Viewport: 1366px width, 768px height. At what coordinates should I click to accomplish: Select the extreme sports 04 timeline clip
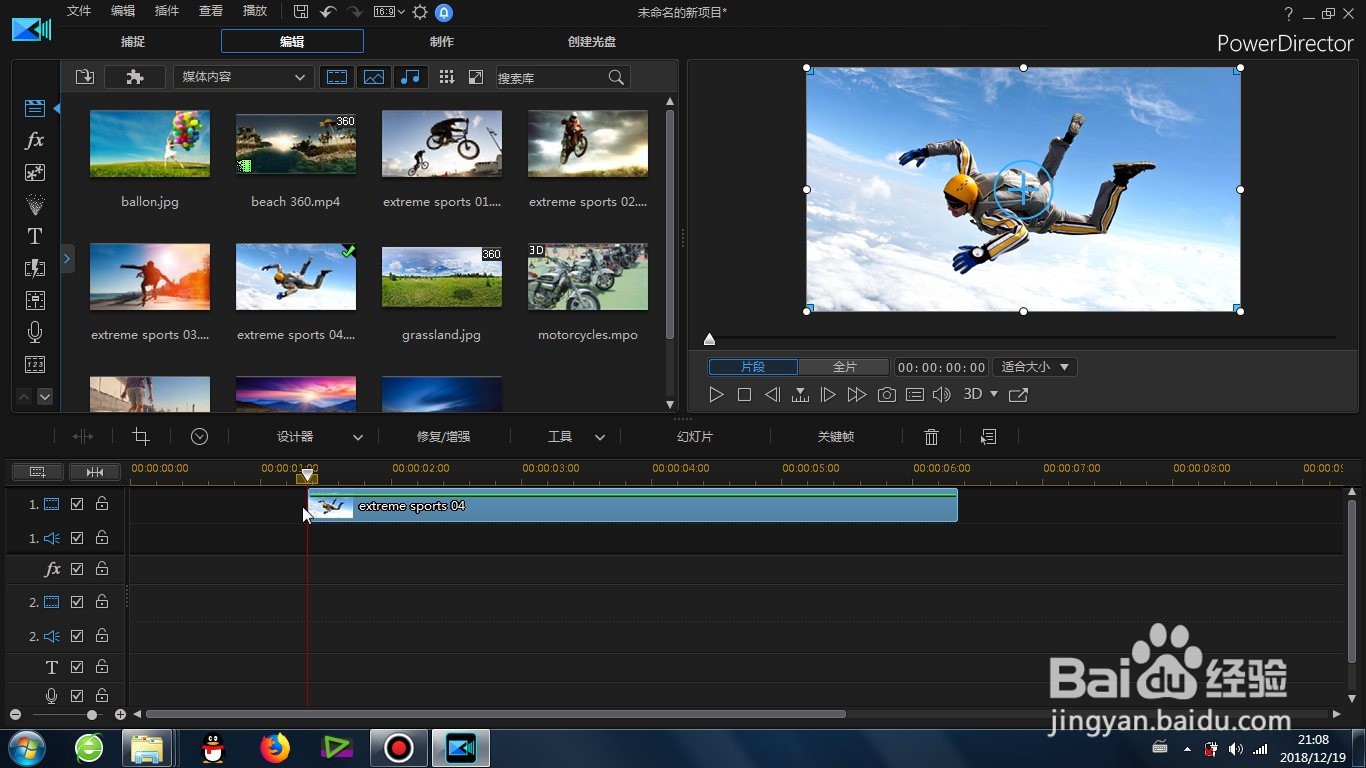pos(632,505)
